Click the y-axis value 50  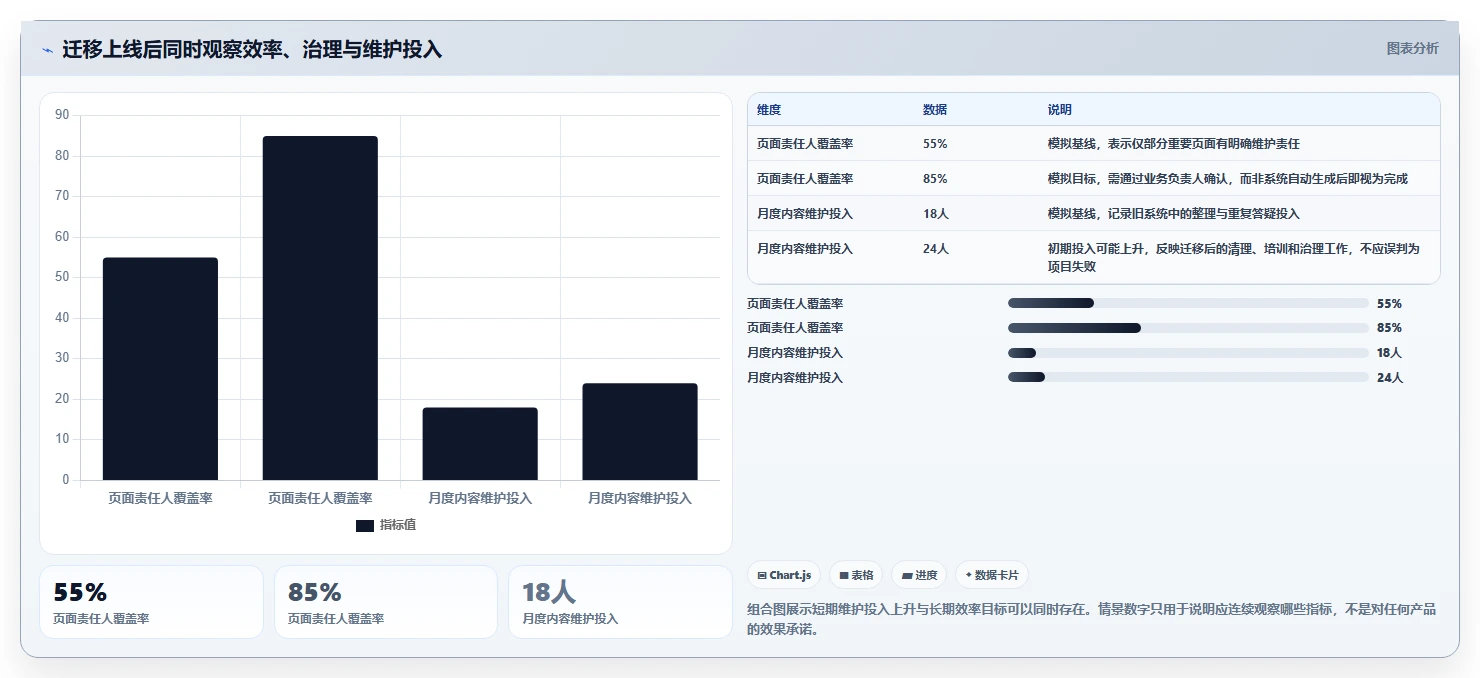[x=62, y=277]
